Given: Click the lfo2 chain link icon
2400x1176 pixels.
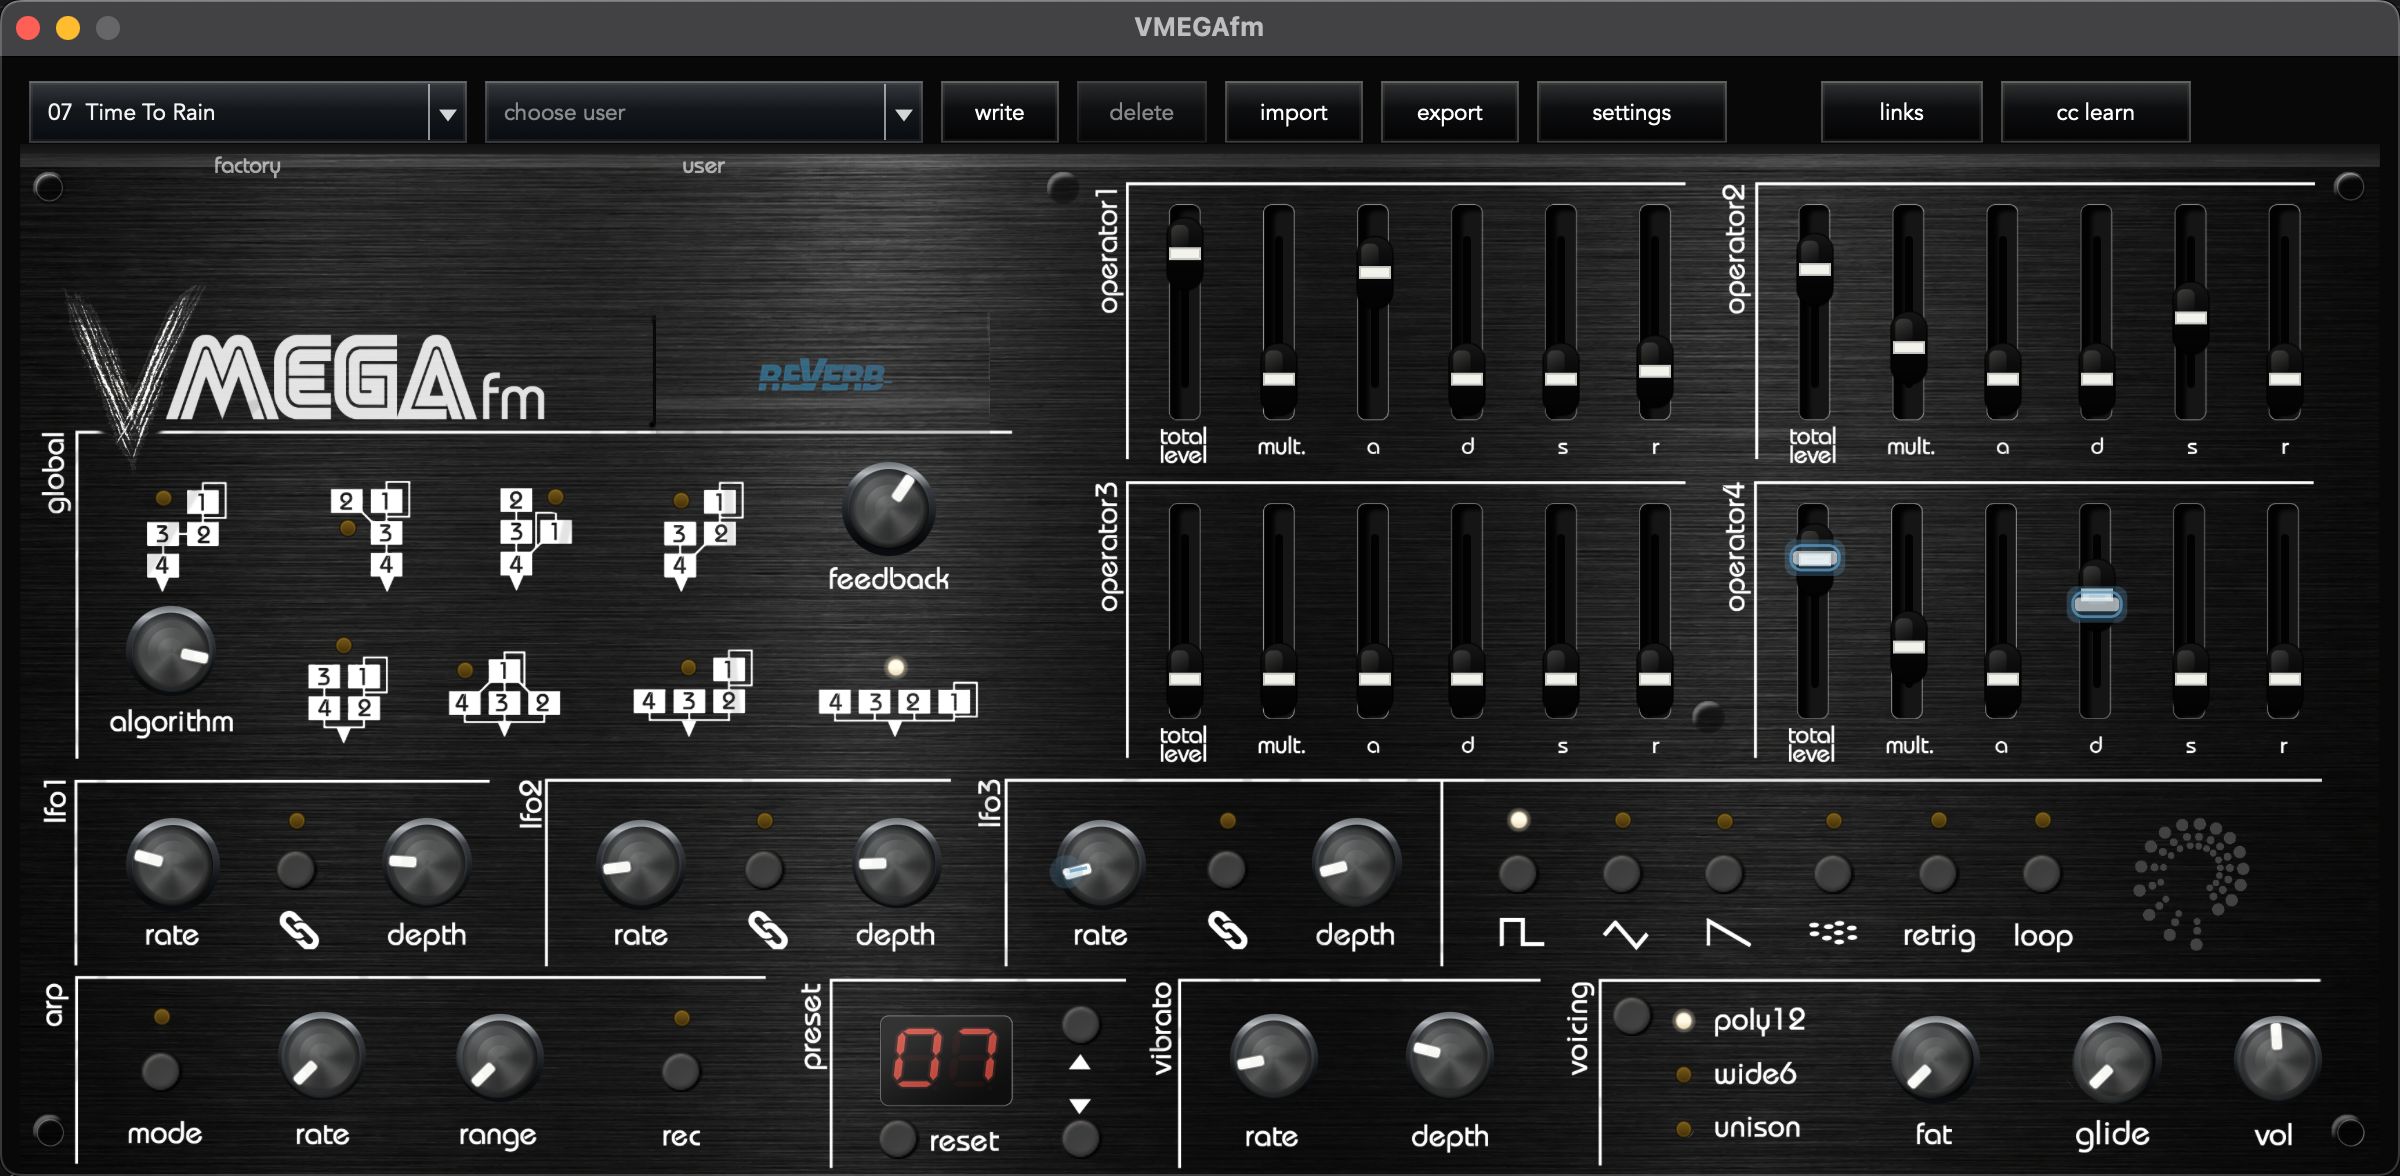Looking at the screenshot, I should [x=768, y=931].
